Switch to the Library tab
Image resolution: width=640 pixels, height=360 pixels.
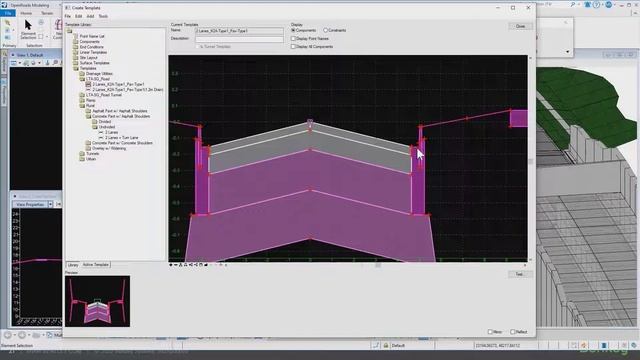[x=73, y=265]
